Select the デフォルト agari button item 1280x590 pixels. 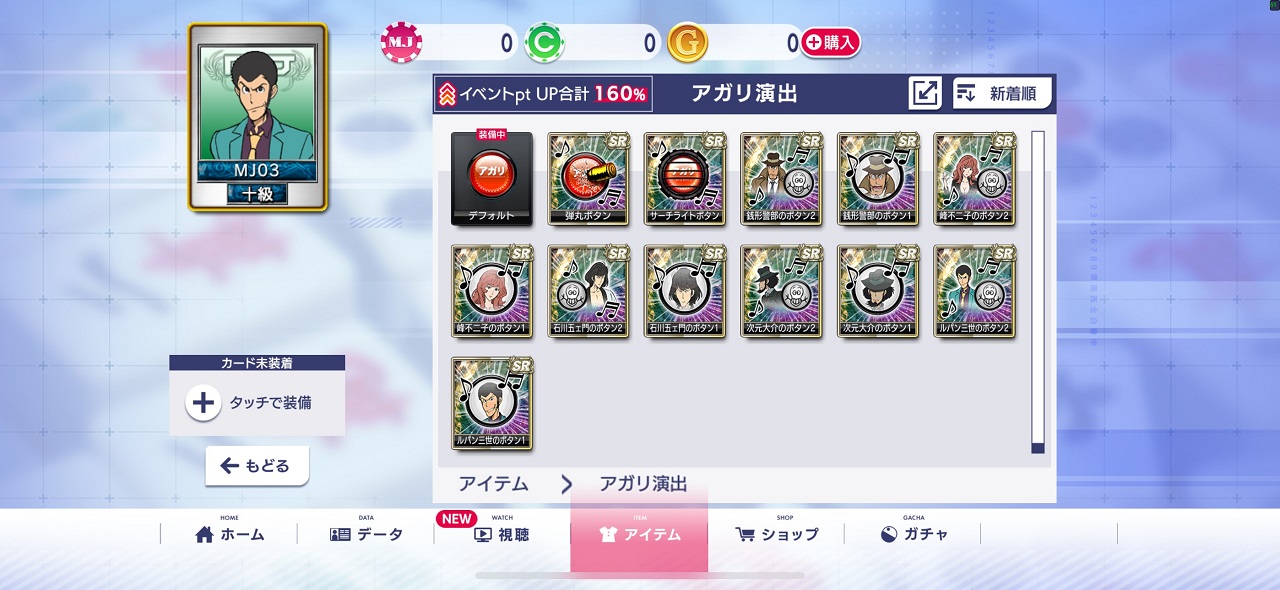click(491, 178)
